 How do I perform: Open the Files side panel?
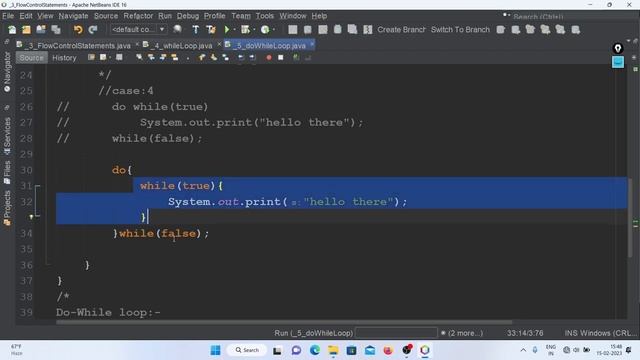click(x=7, y=172)
